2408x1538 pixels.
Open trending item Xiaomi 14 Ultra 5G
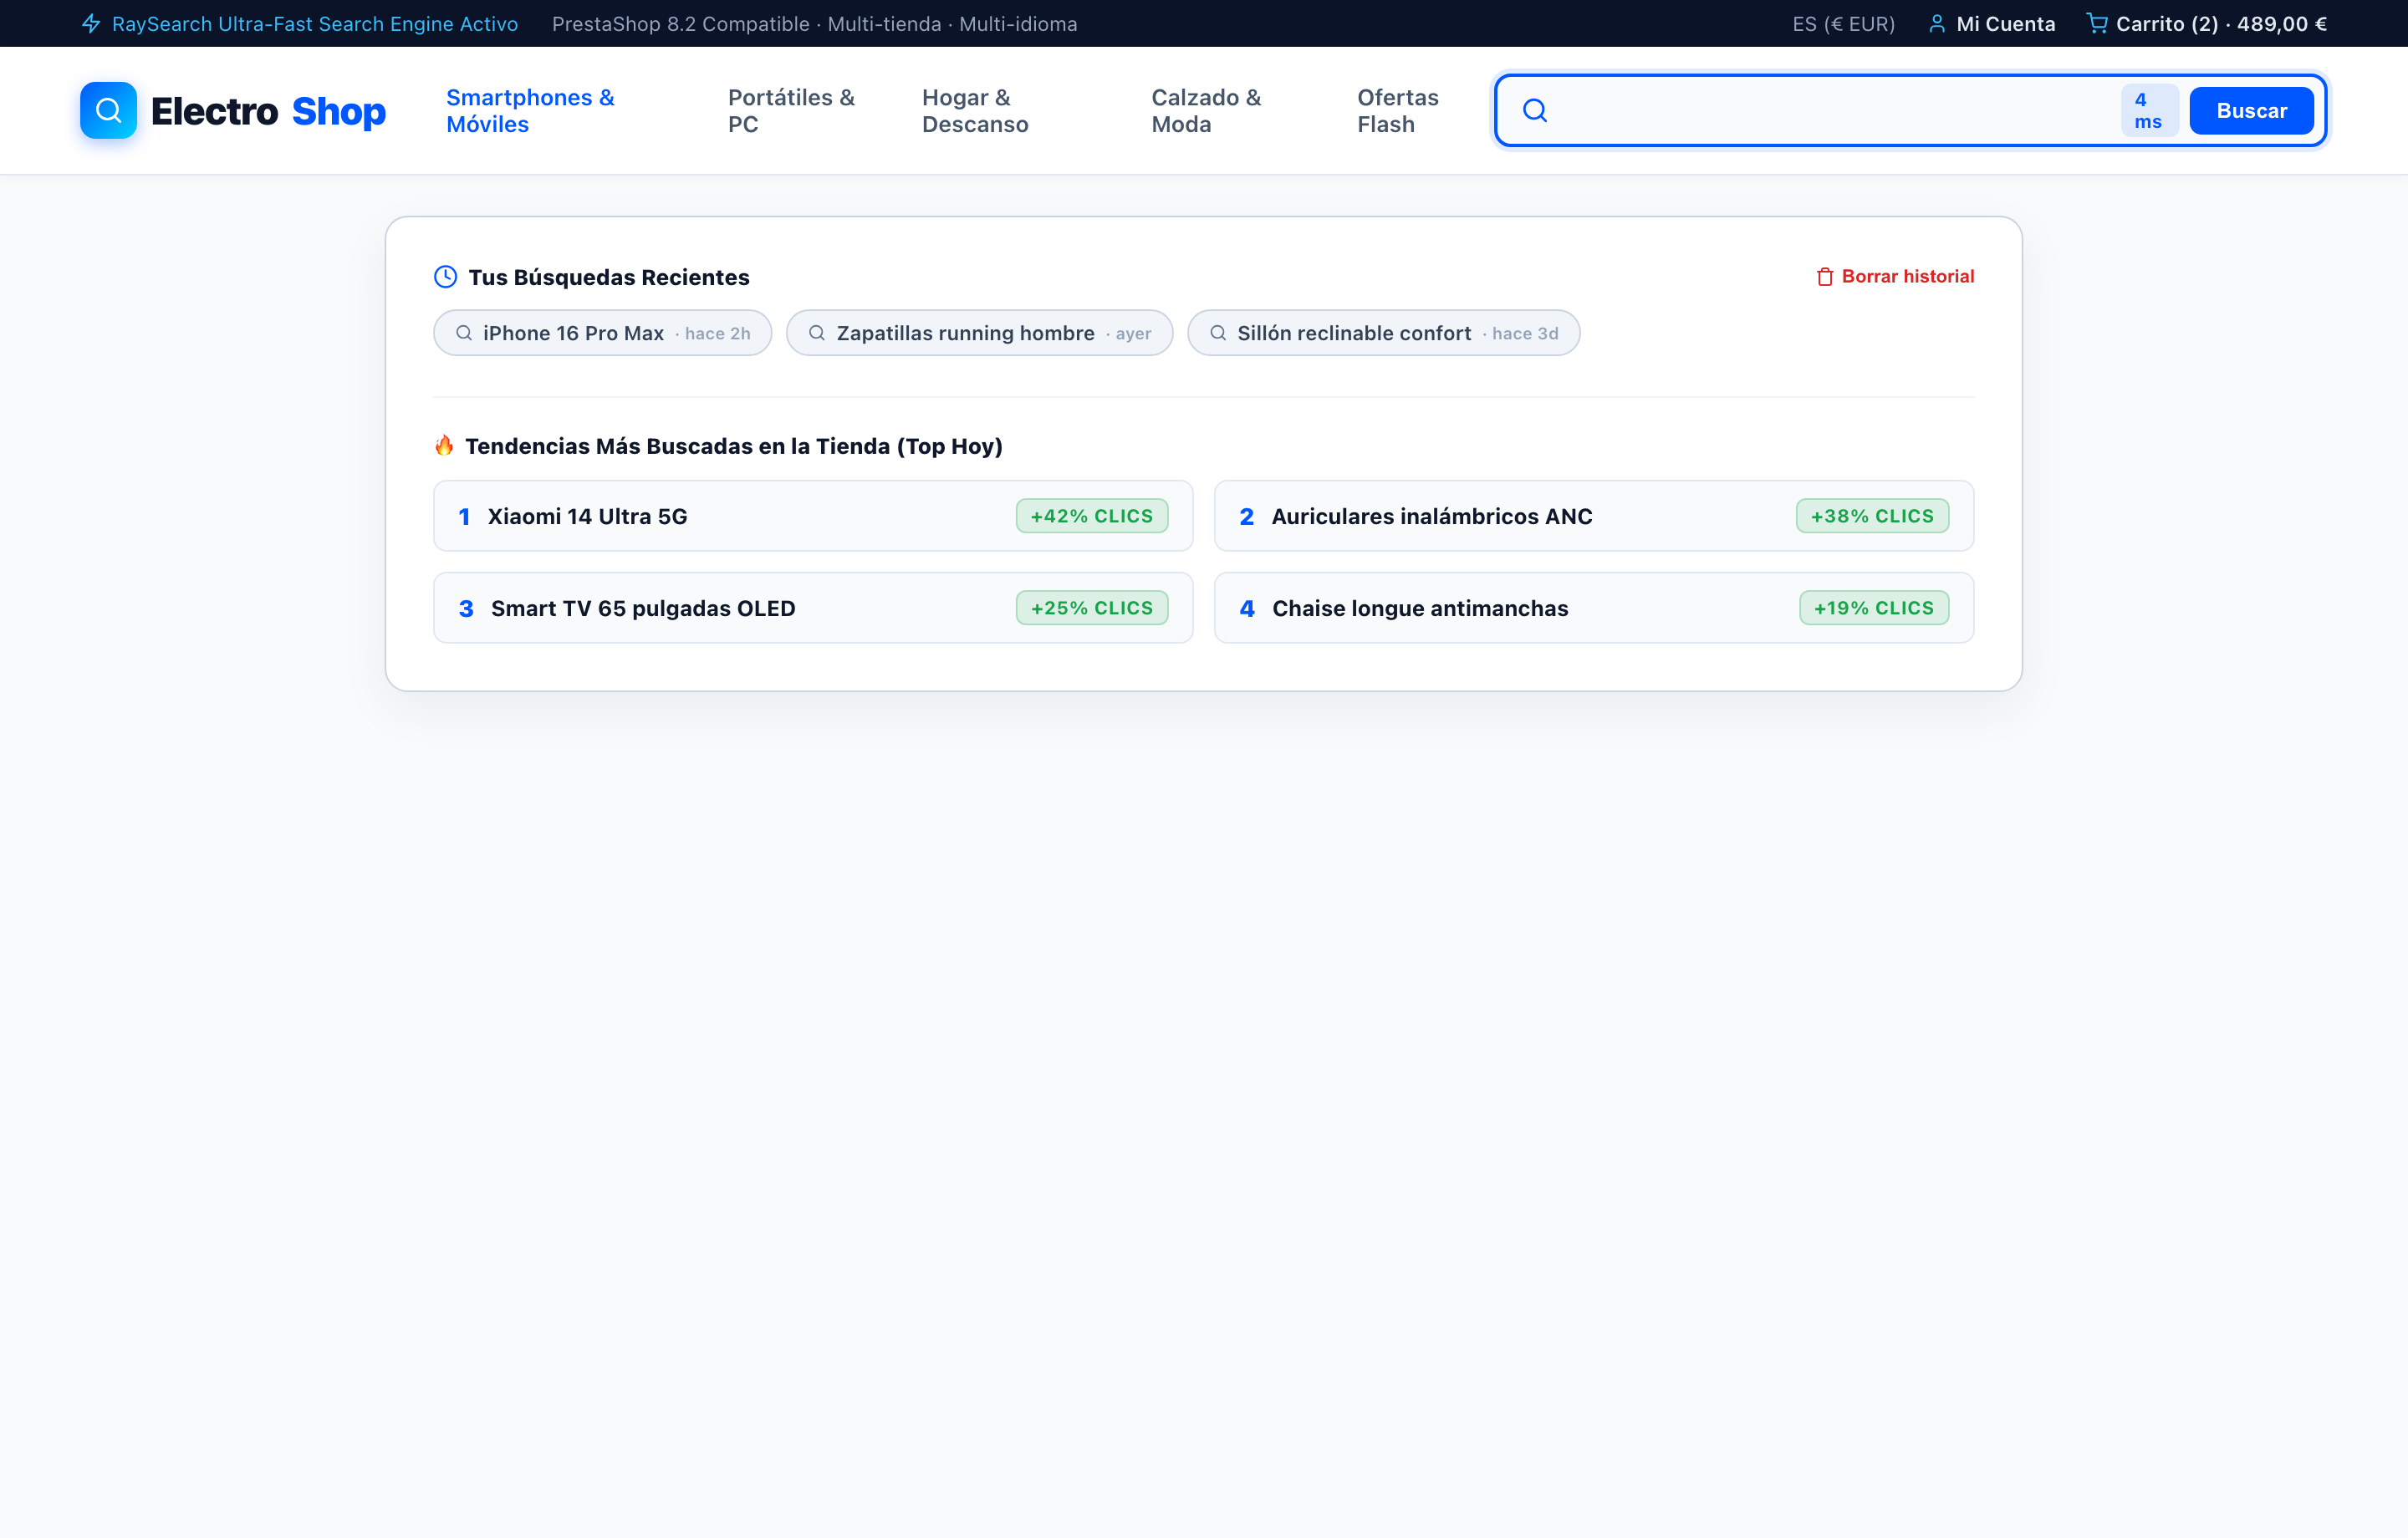tap(813, 516)
